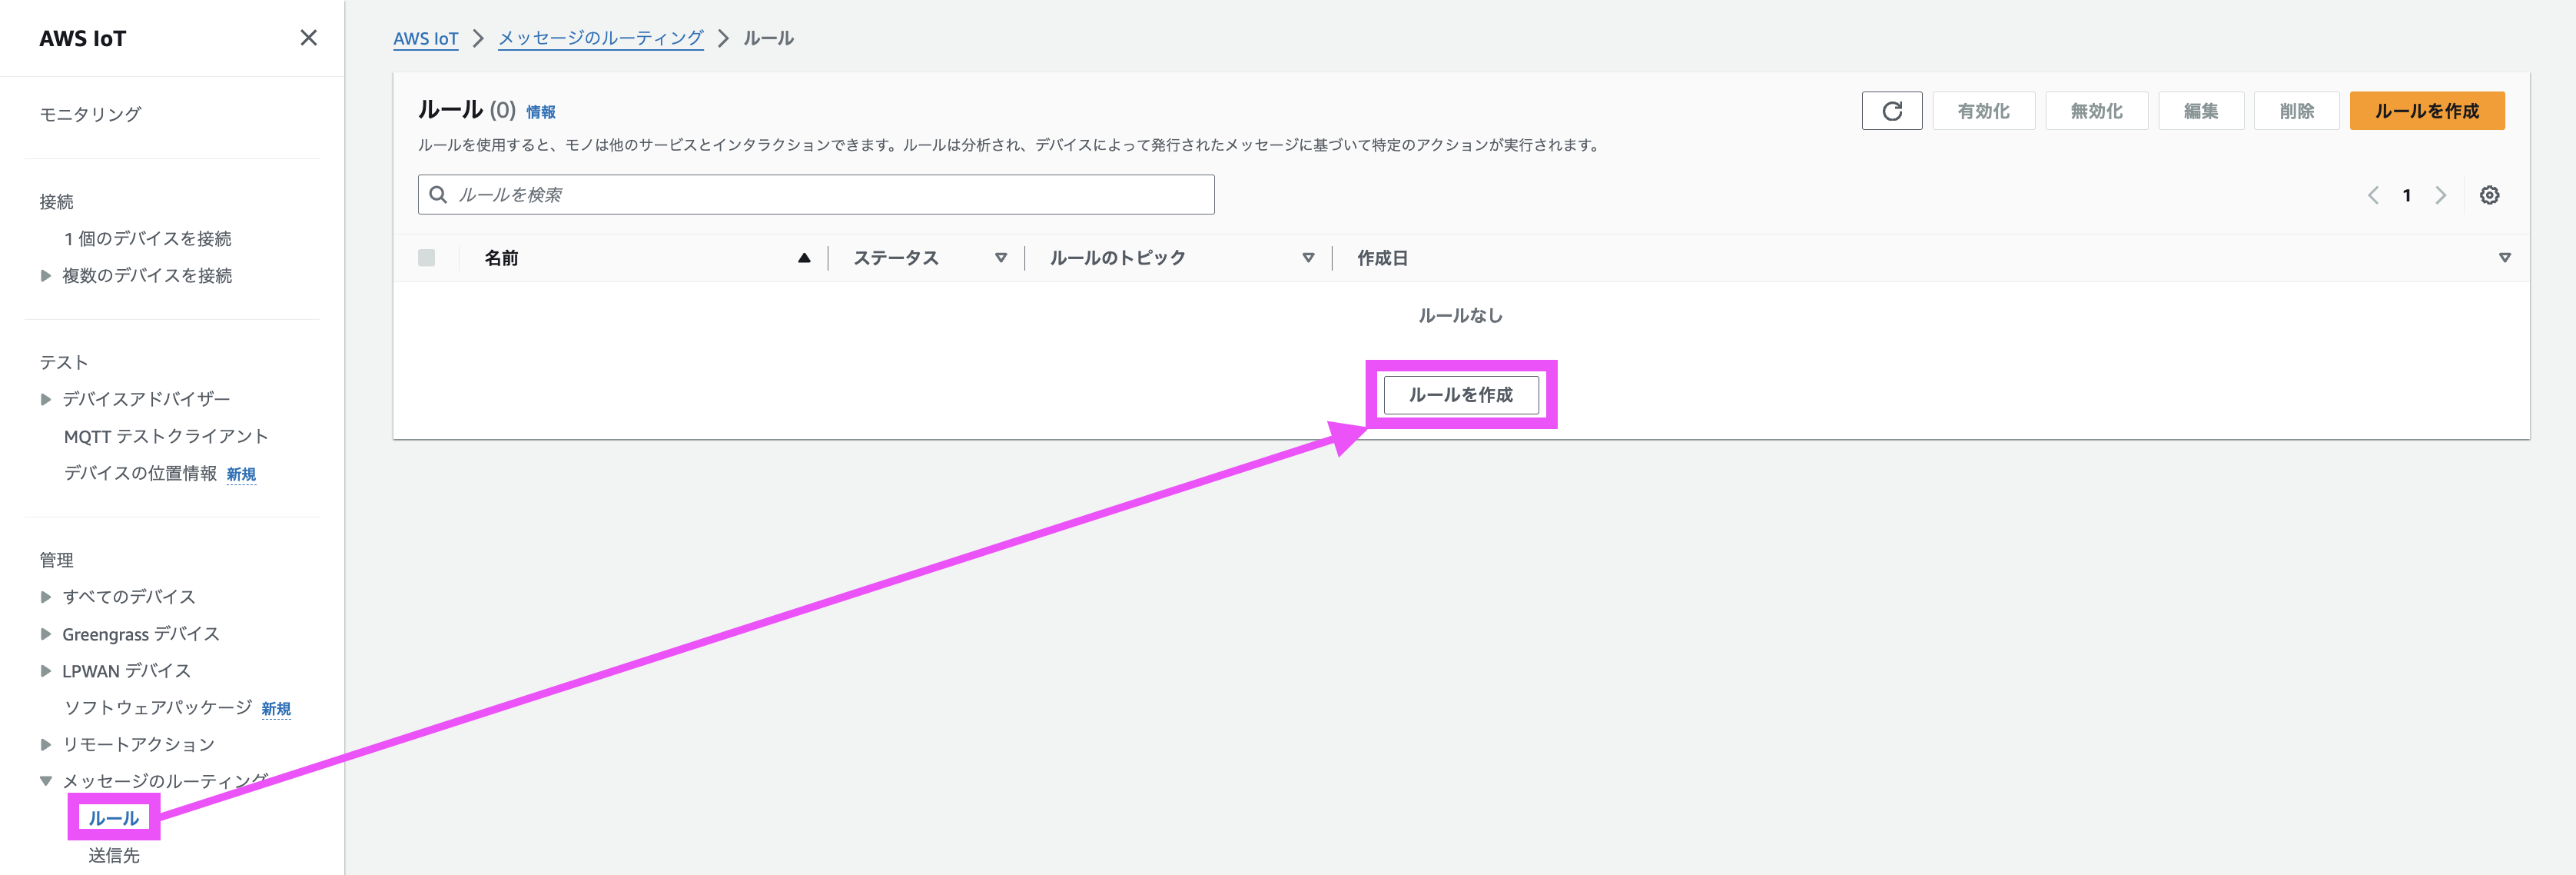Expand LPWAN デバイス section
The image size is (2576, 875).
tap(46, 671)
